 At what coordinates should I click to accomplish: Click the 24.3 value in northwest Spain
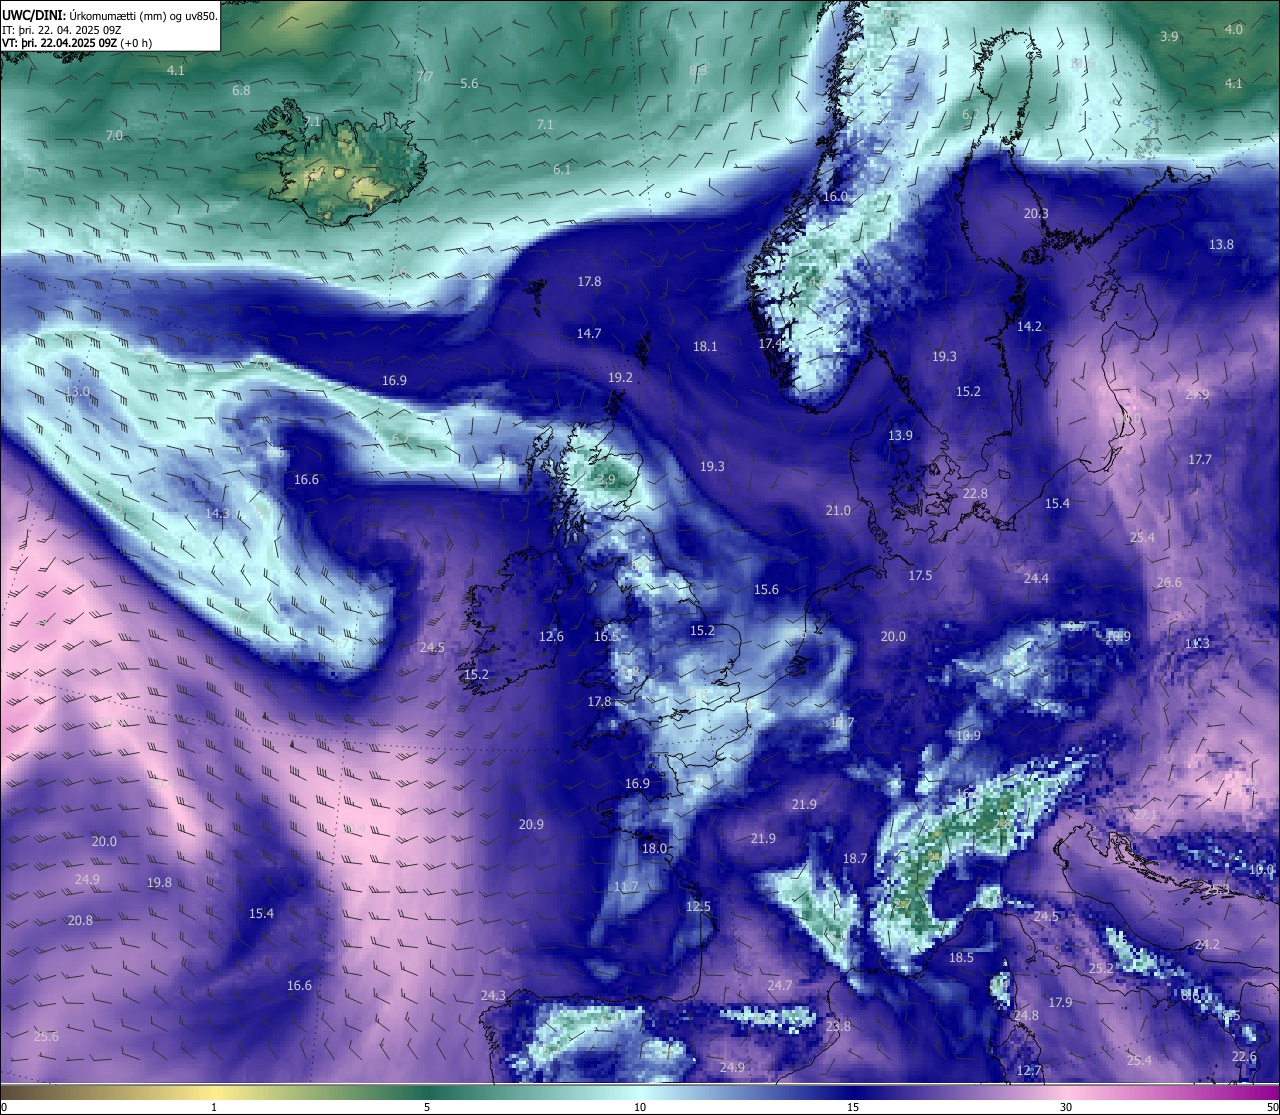493,996
